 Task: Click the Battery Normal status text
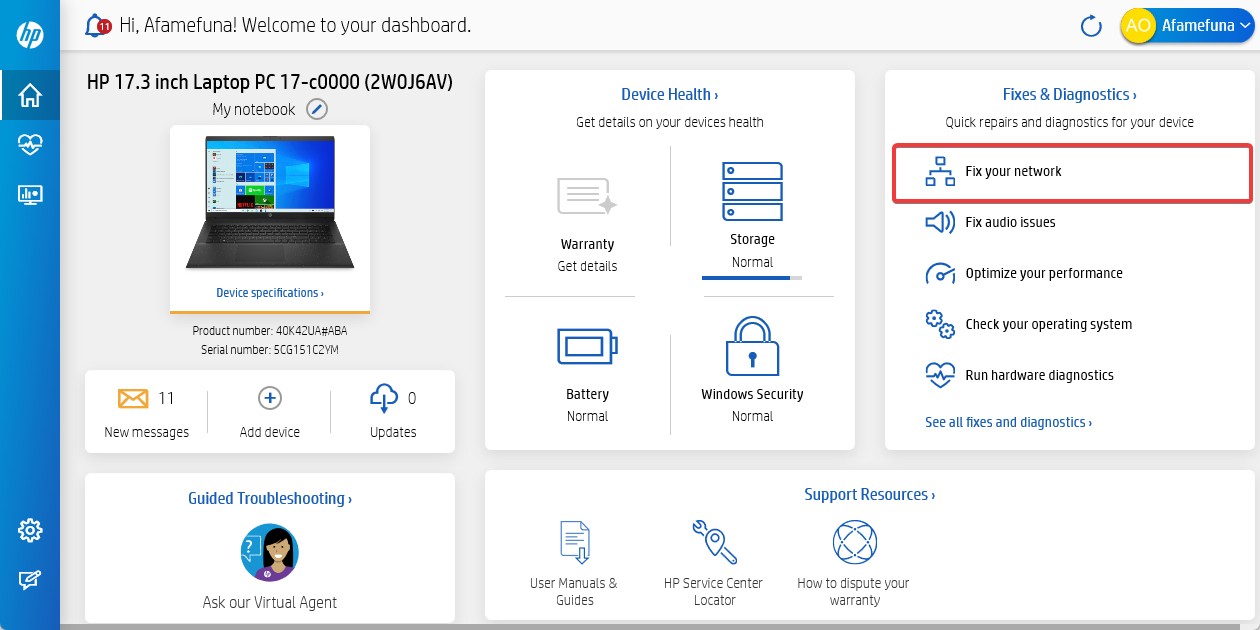point(587,416)
